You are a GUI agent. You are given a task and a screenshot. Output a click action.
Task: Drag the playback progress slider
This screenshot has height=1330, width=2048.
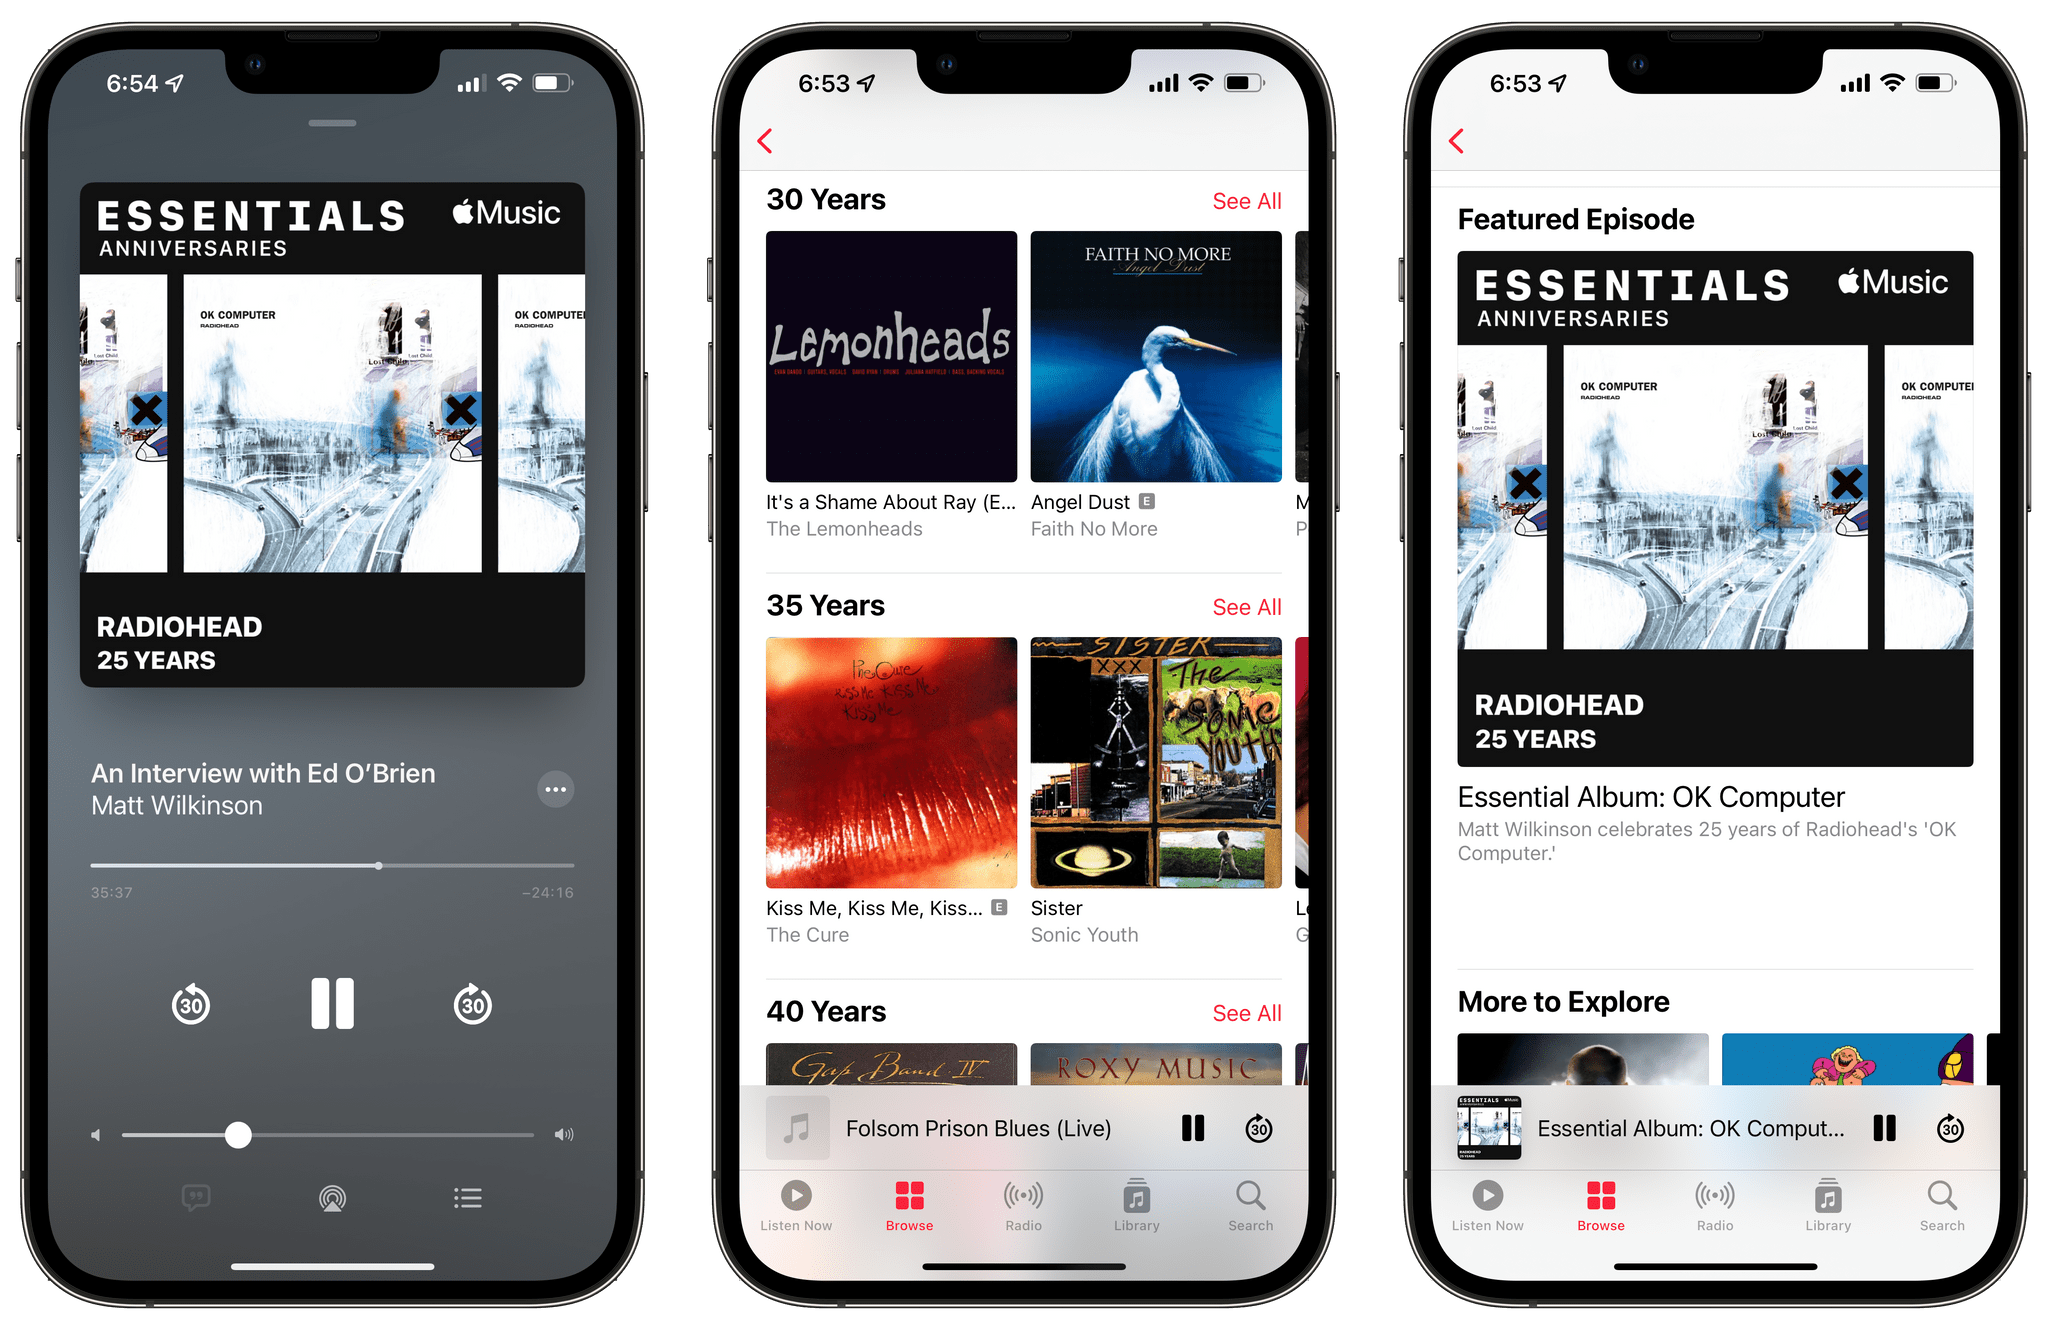pyautogui.click(x=378, y=861)
